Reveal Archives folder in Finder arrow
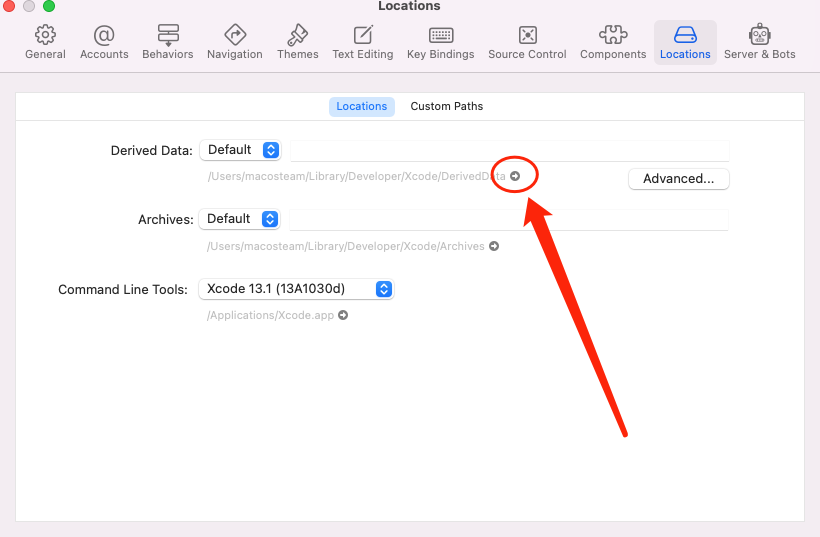The image size is (820, 537). coord(494,246)
